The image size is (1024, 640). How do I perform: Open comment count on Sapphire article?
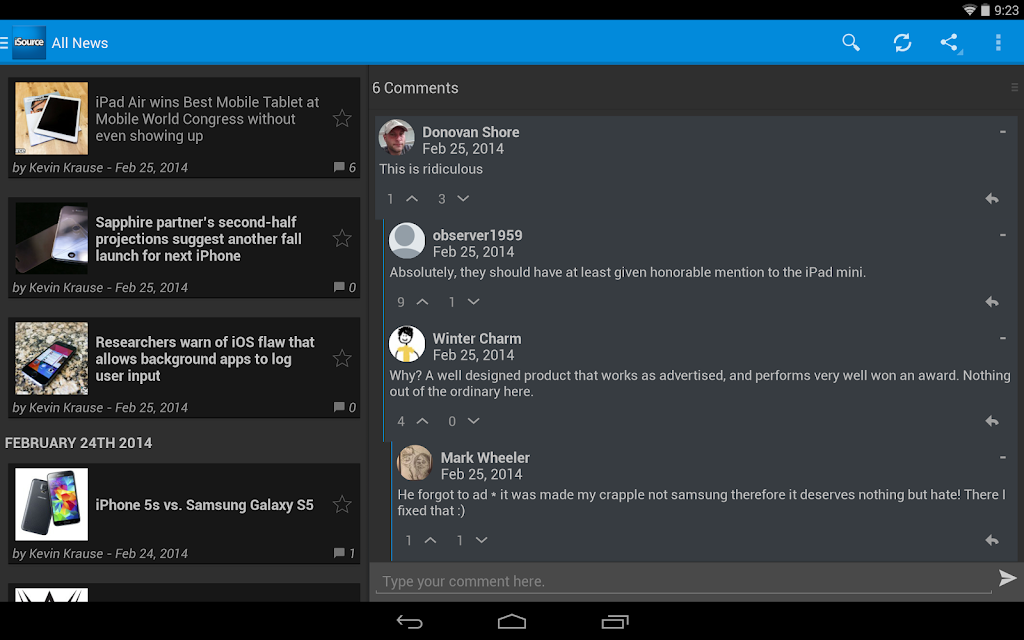(x=345, y=287)
